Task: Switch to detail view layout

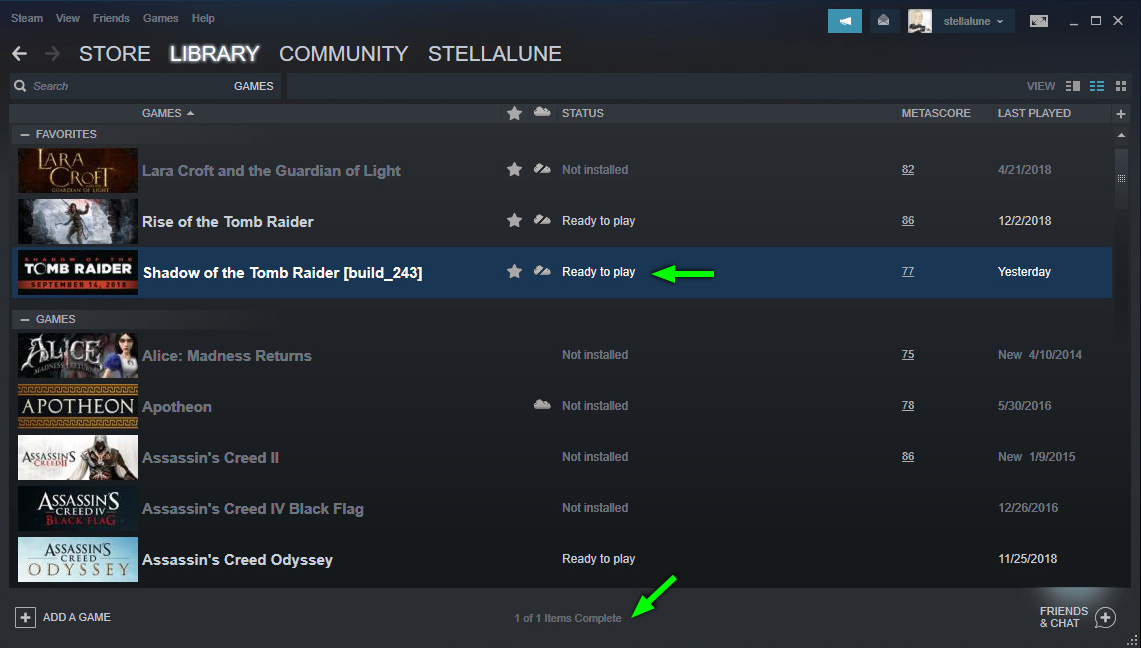Action: [1073, 87]
